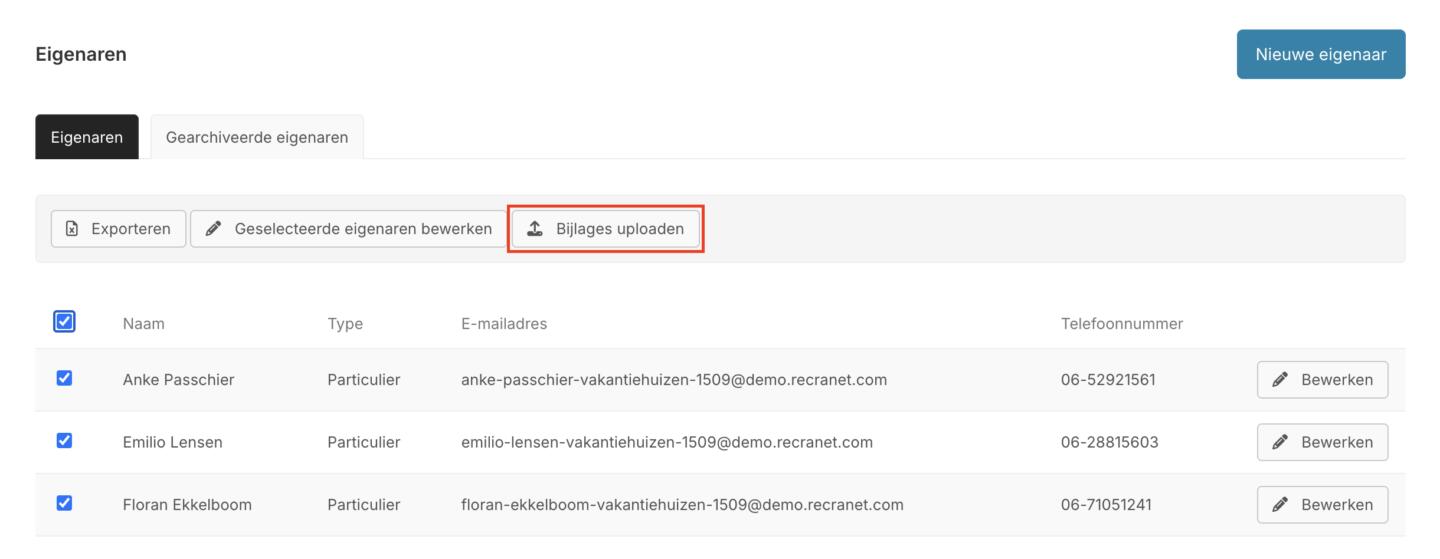Click the Naam column header
The image size is (1440, 559).
(x=144, y=324)
